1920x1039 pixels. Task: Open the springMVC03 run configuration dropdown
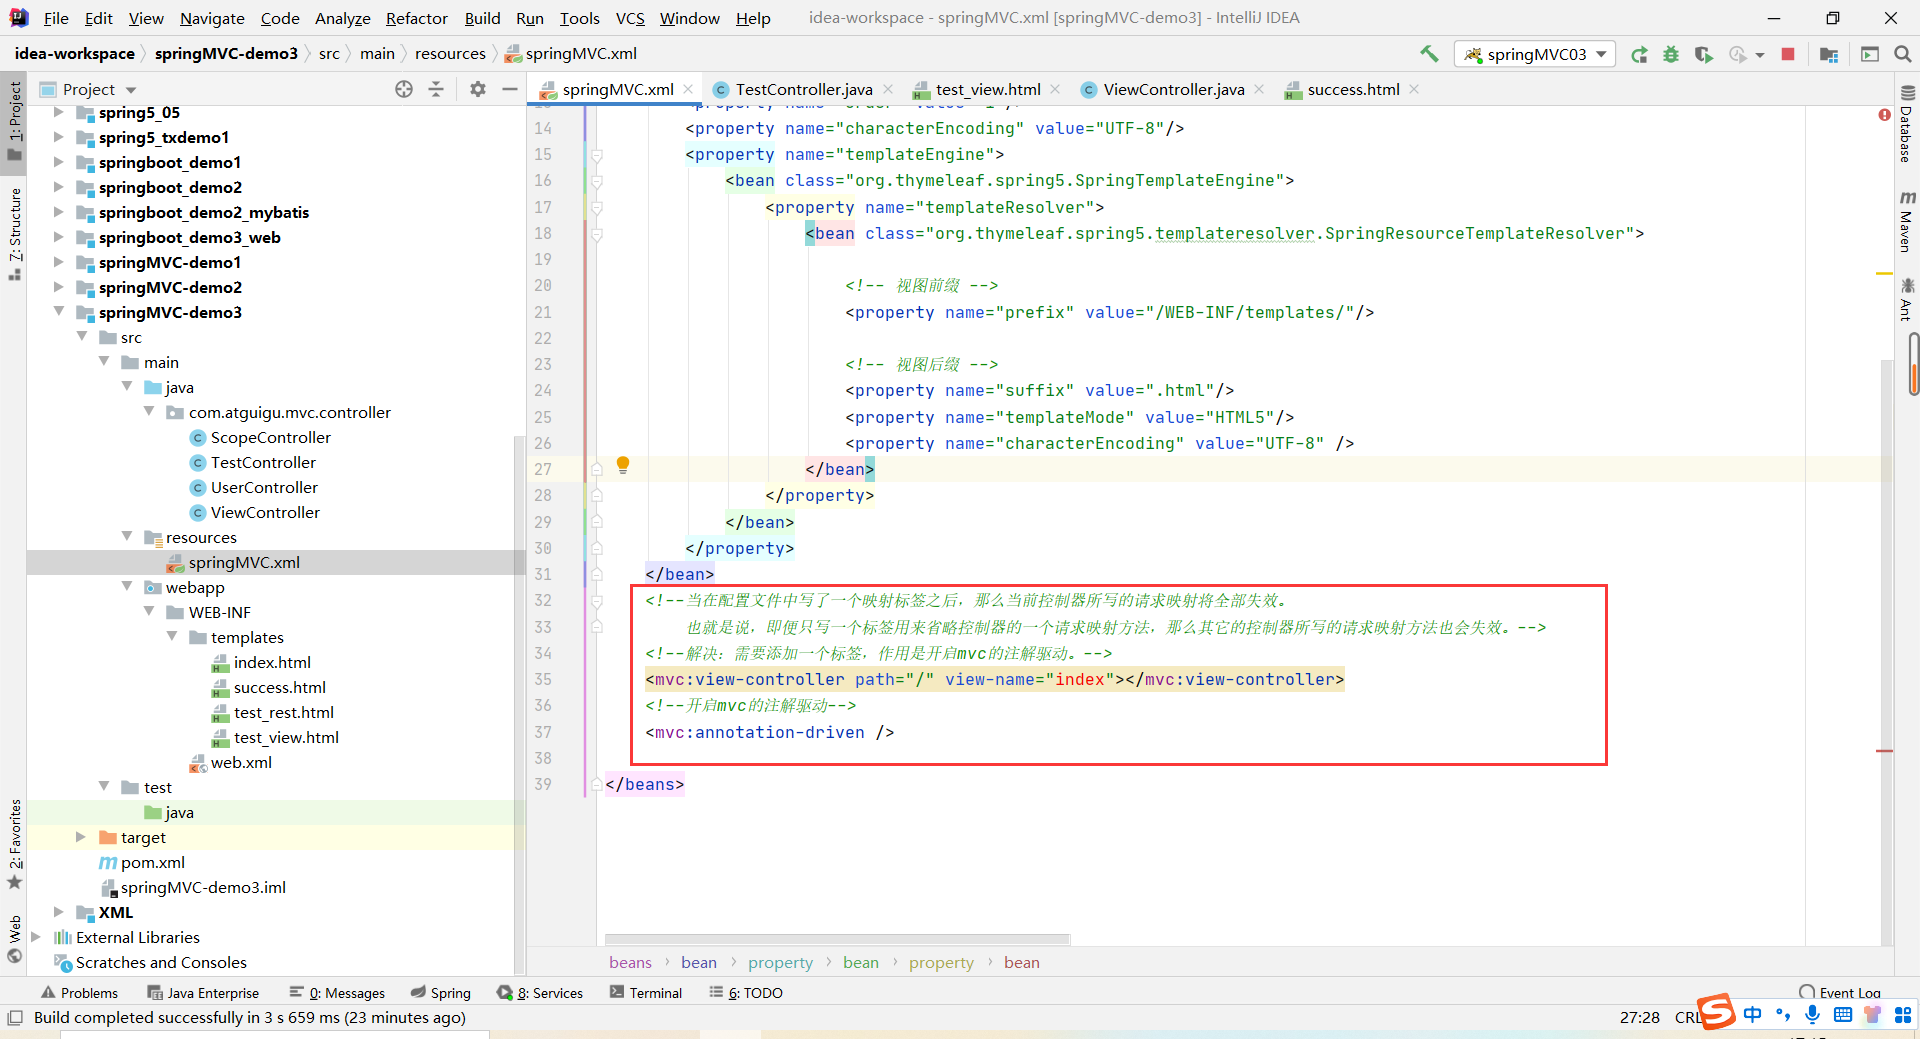coord(1535,54)
